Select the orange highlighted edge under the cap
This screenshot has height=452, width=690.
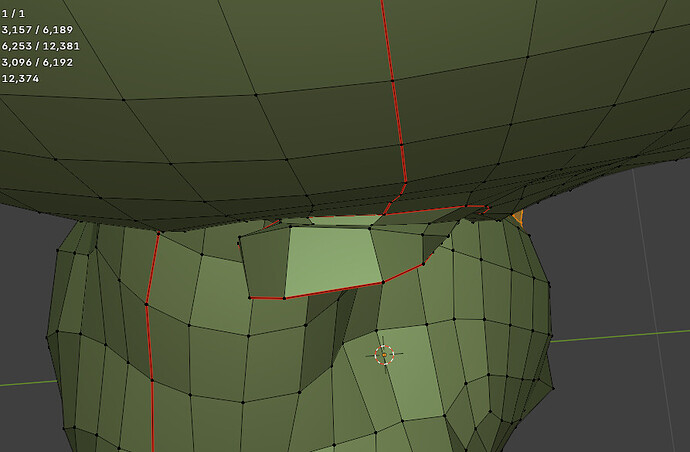pyautogui.click(x=518, y=219)
